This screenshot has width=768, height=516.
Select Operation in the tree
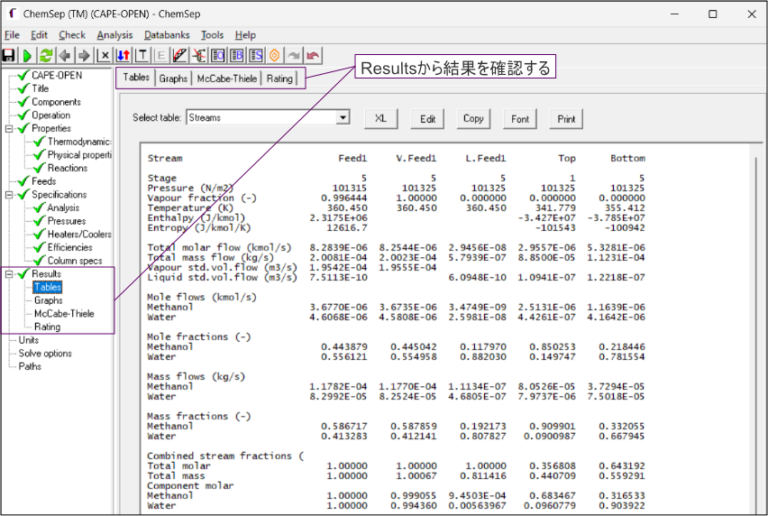click(51, 115)
